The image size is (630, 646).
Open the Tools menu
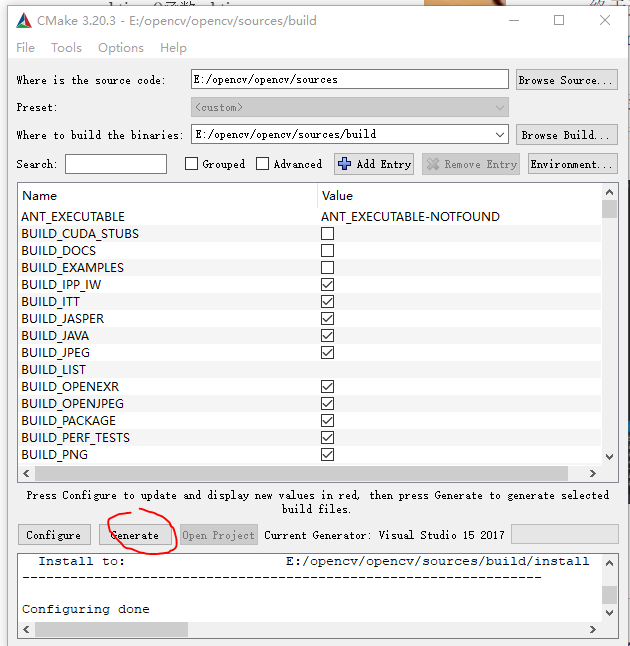tap(66, 48)
